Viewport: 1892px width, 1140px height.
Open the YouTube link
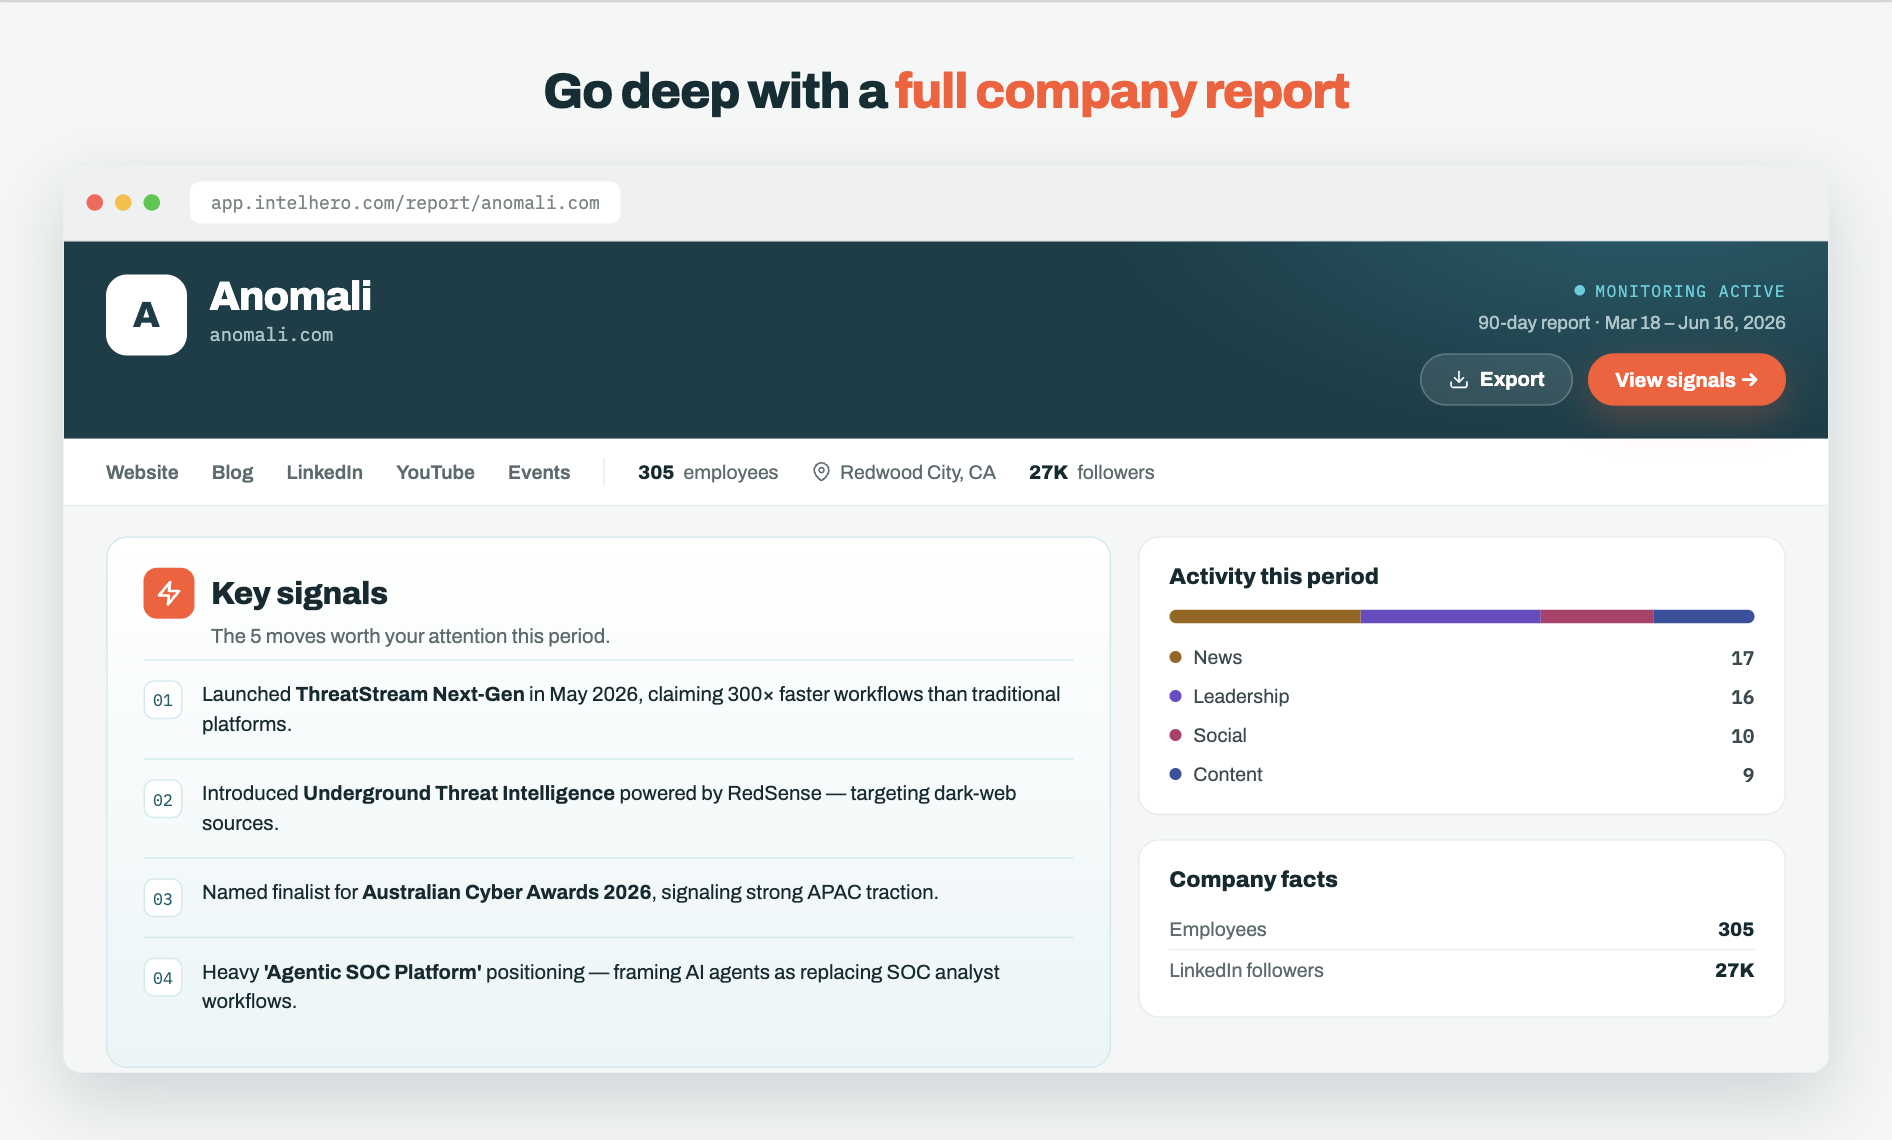tap(435, 472)
